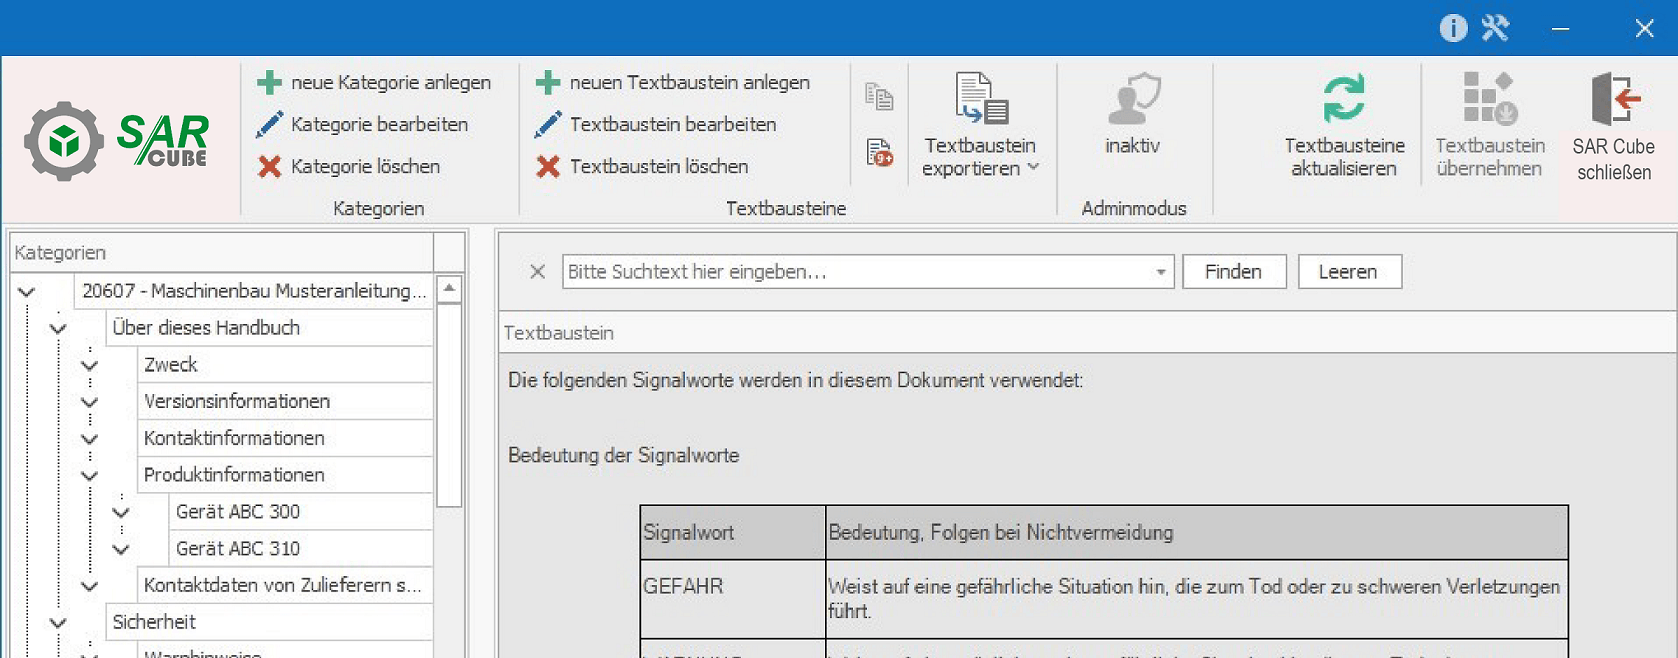Open Textbaustein exportieren dropdown arrow
The width and height of the screenshot is (1678, 658).
tap(1034, 168)
